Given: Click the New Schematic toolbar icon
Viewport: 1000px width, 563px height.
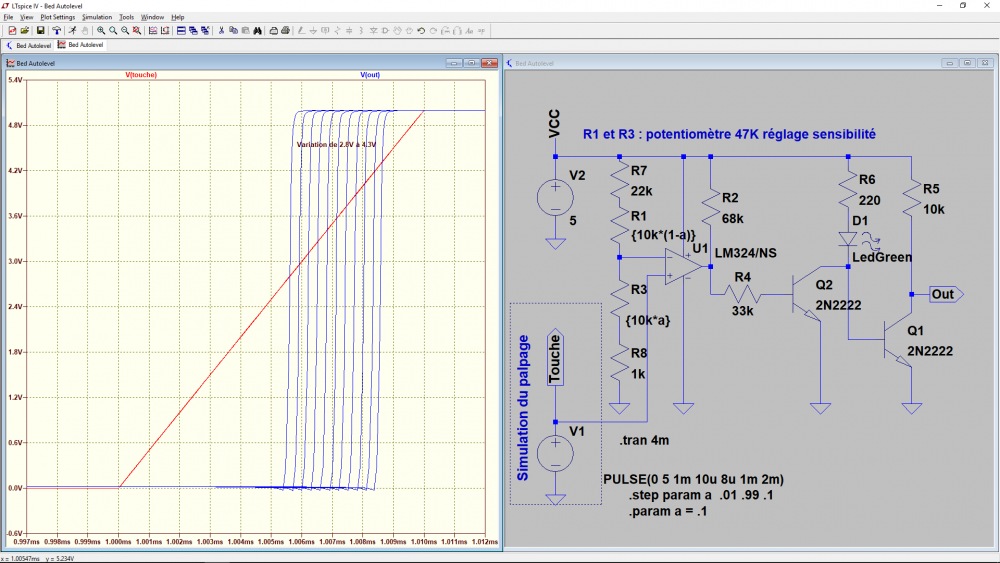Looking at the screenshot, I should [11, 31].
